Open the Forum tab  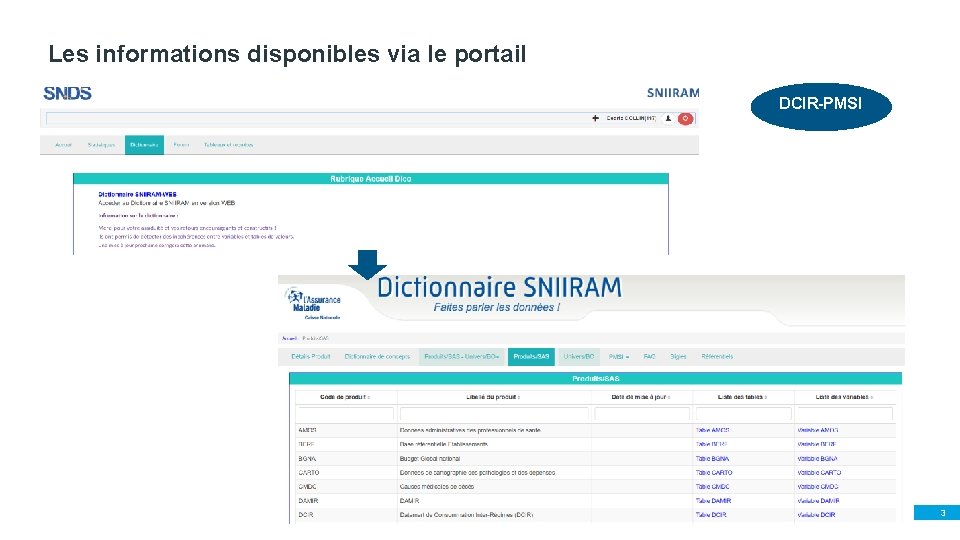point(181,145)
